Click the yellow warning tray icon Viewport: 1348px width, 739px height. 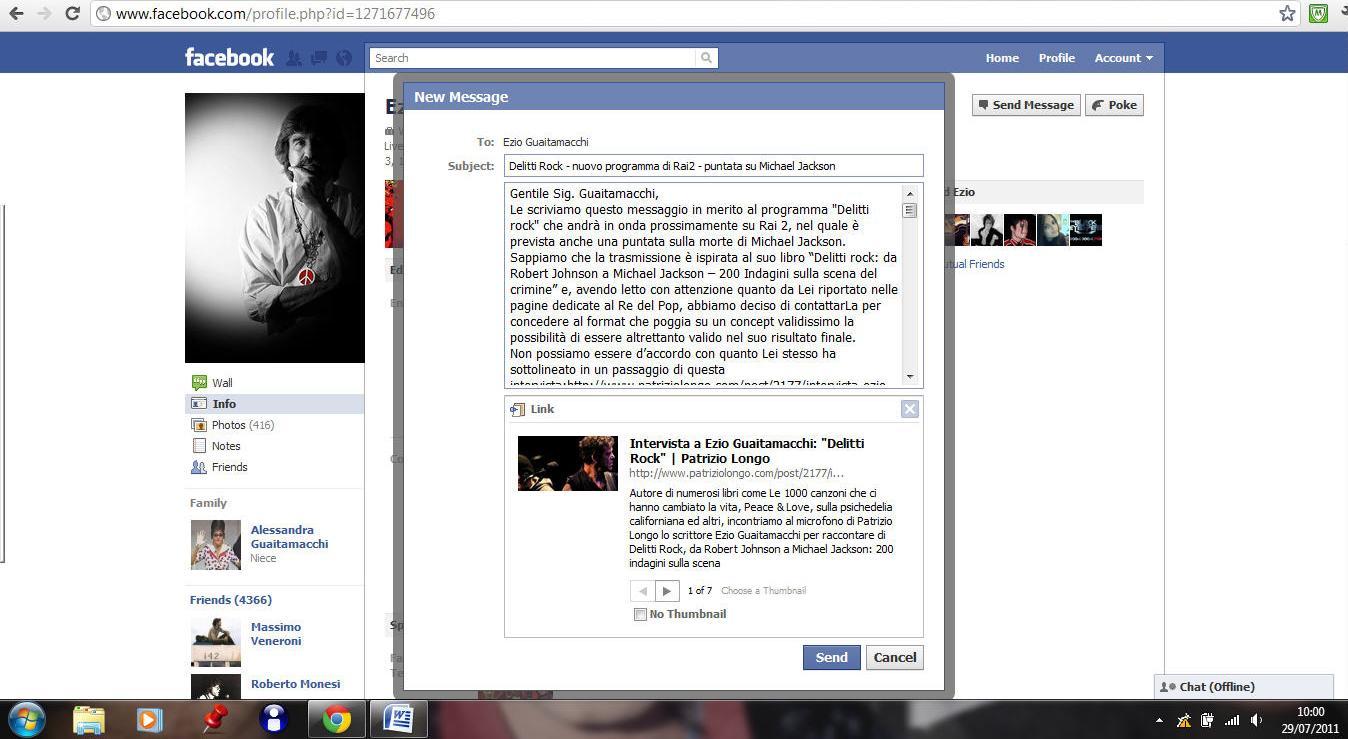click(x=1184, y=720)
